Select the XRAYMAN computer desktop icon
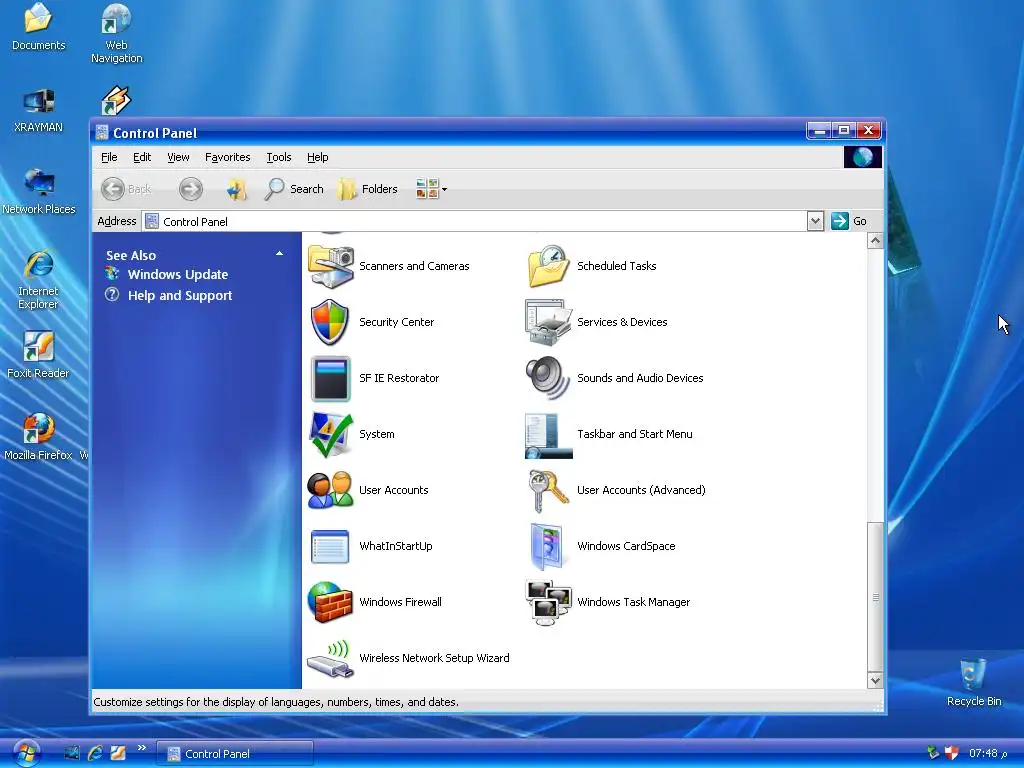The height and width of the screenshot is (768, 1024). [39, 110]
